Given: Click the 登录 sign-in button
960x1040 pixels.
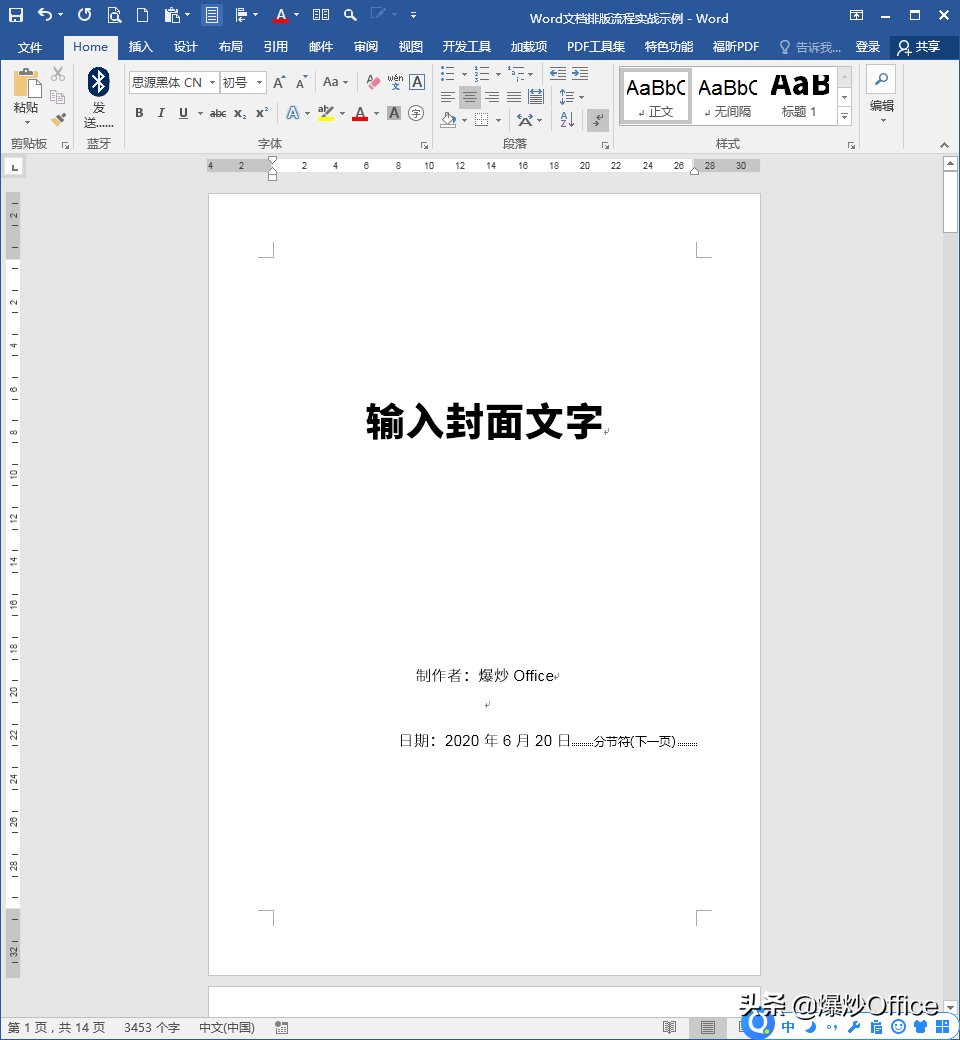Looking at the screenshot, I should pyautogui.click(x=868, y=47).
